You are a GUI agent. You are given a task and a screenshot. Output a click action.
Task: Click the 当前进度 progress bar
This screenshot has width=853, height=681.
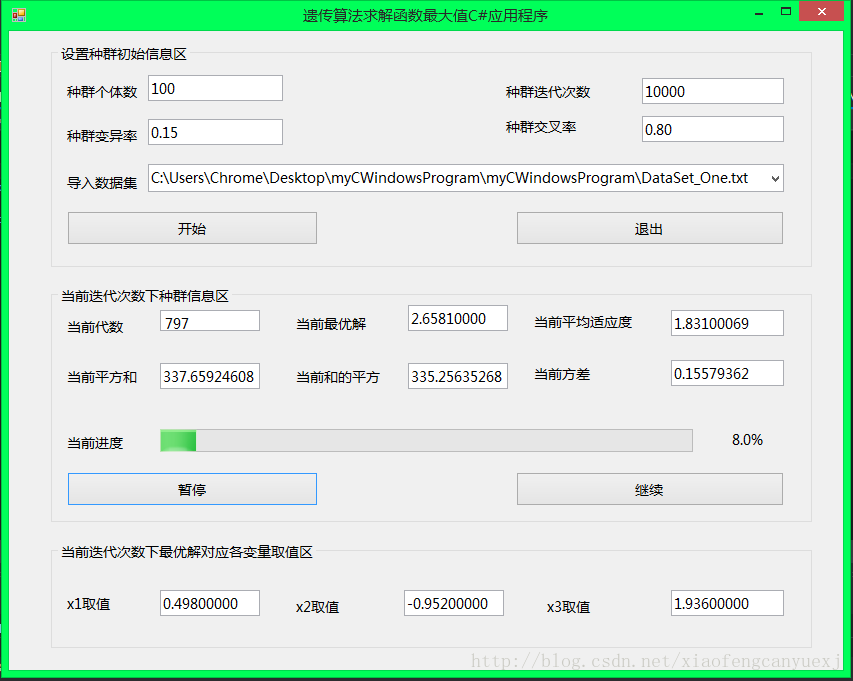(x=426, y=441)
